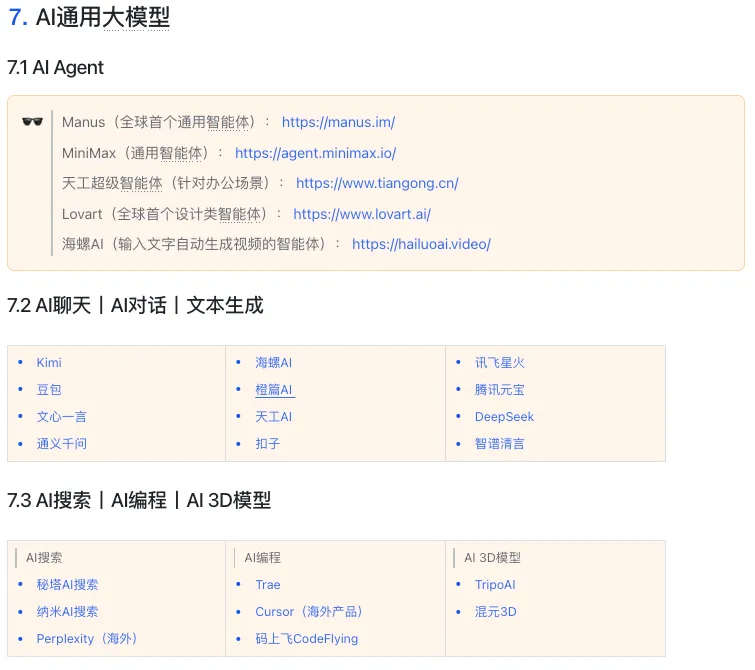This screenshot has width=755, height=670.
Task: Open the 通义千问 link
Action: [62, 444]
